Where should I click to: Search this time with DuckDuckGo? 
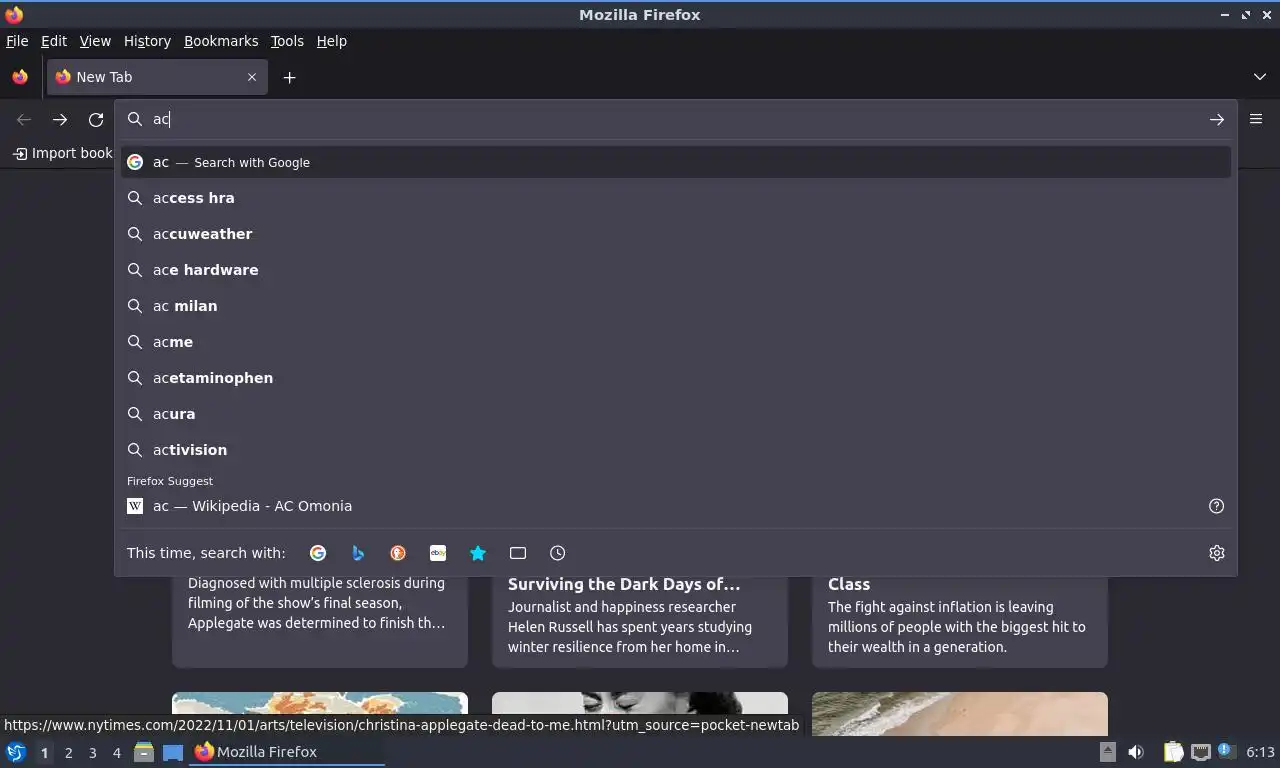point(398,553)
